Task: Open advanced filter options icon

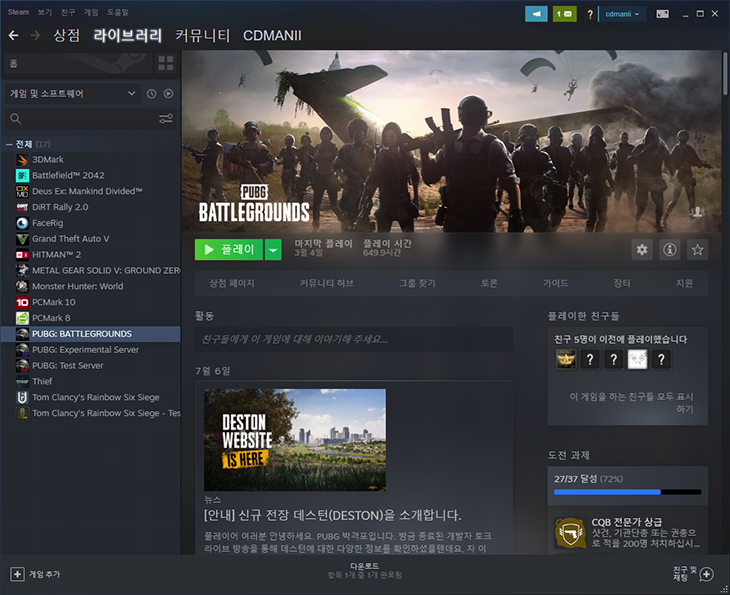Action: click(166, 119)
